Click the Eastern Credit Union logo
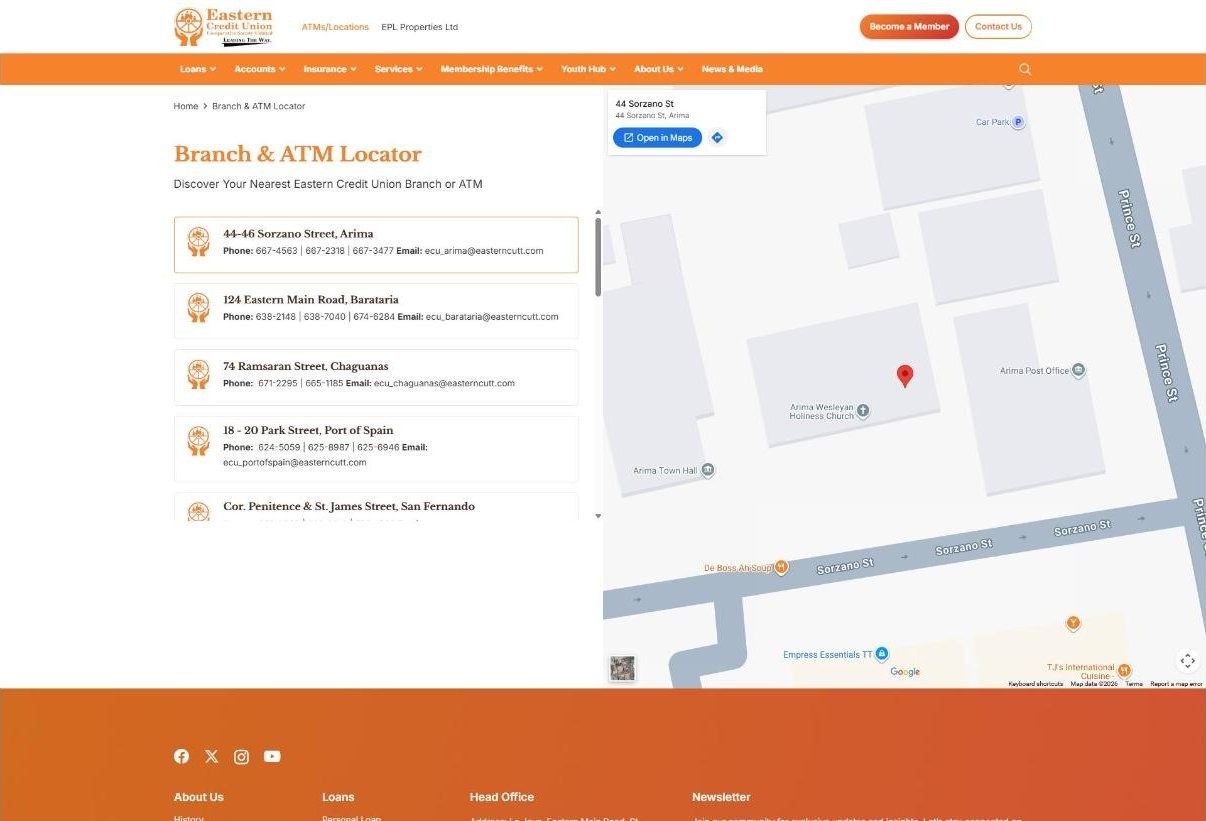The width and height of the screenshot is (1206, 821). pos(223,27)
